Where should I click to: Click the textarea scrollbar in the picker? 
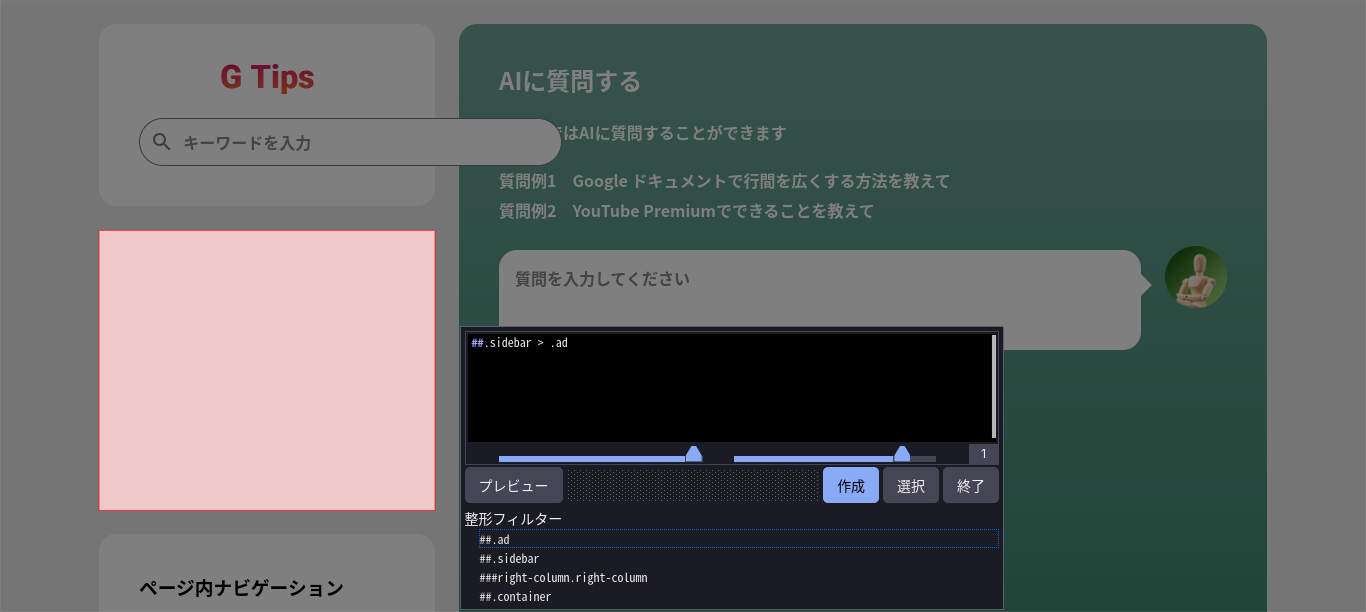point(993,387)
